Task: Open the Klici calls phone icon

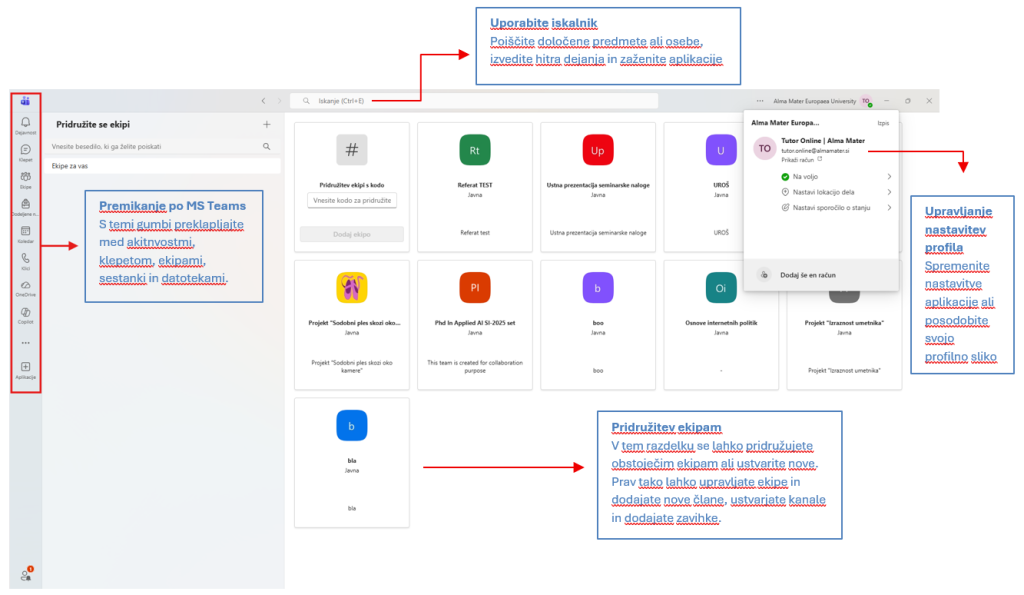Action: [x=25, y=258]
